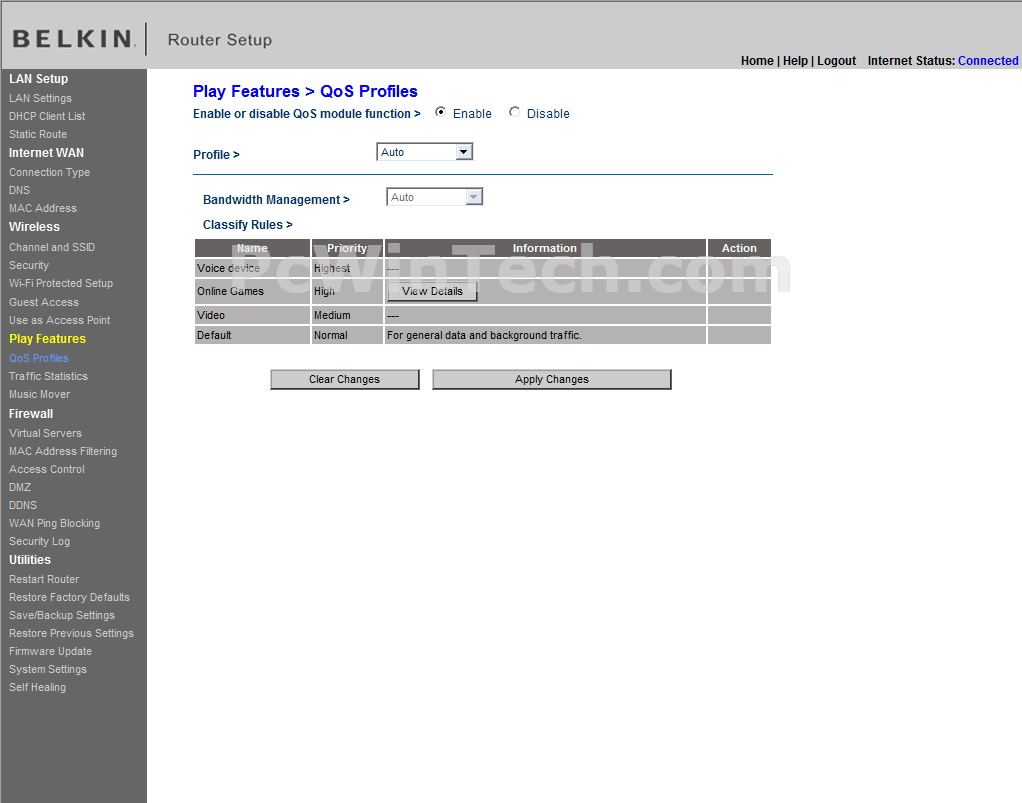Screen dimensions: 1022x803
Task: Click the Firewall section heading
Action: click(x=31, y=414)
